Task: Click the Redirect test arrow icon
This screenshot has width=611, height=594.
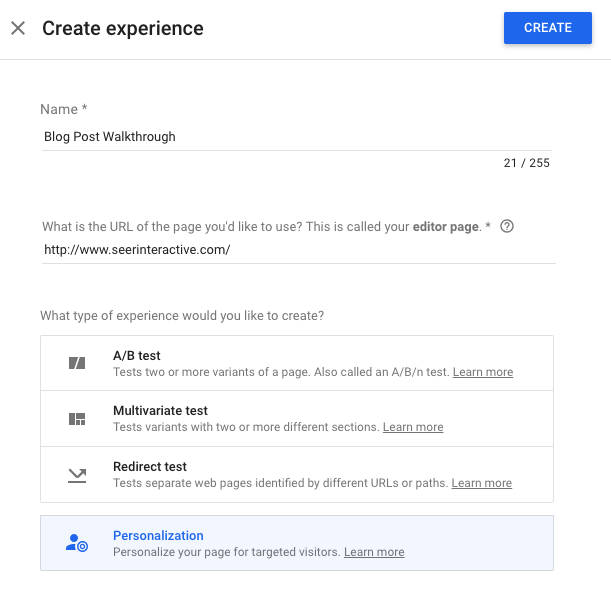Action: (x=77, y=475)
